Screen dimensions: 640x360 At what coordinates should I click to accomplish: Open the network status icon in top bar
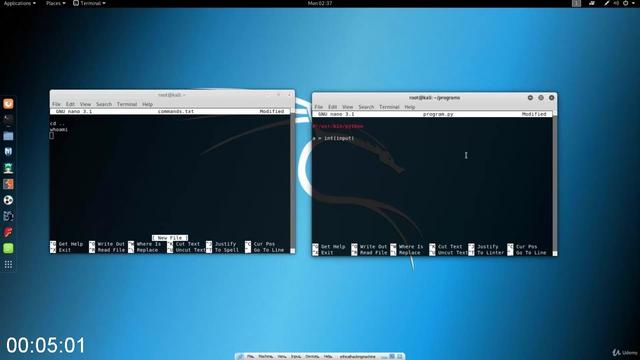(x=591, y=3)
